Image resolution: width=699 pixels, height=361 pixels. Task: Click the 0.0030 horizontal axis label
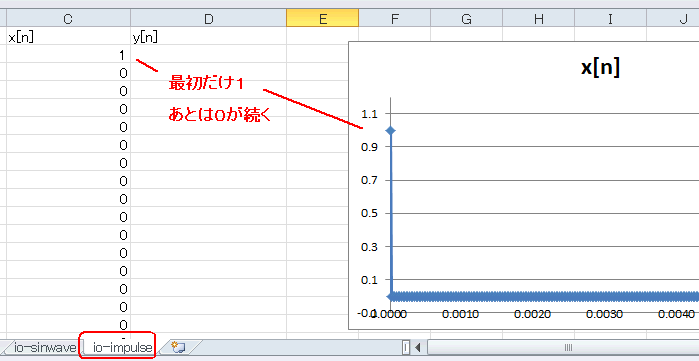604,314
